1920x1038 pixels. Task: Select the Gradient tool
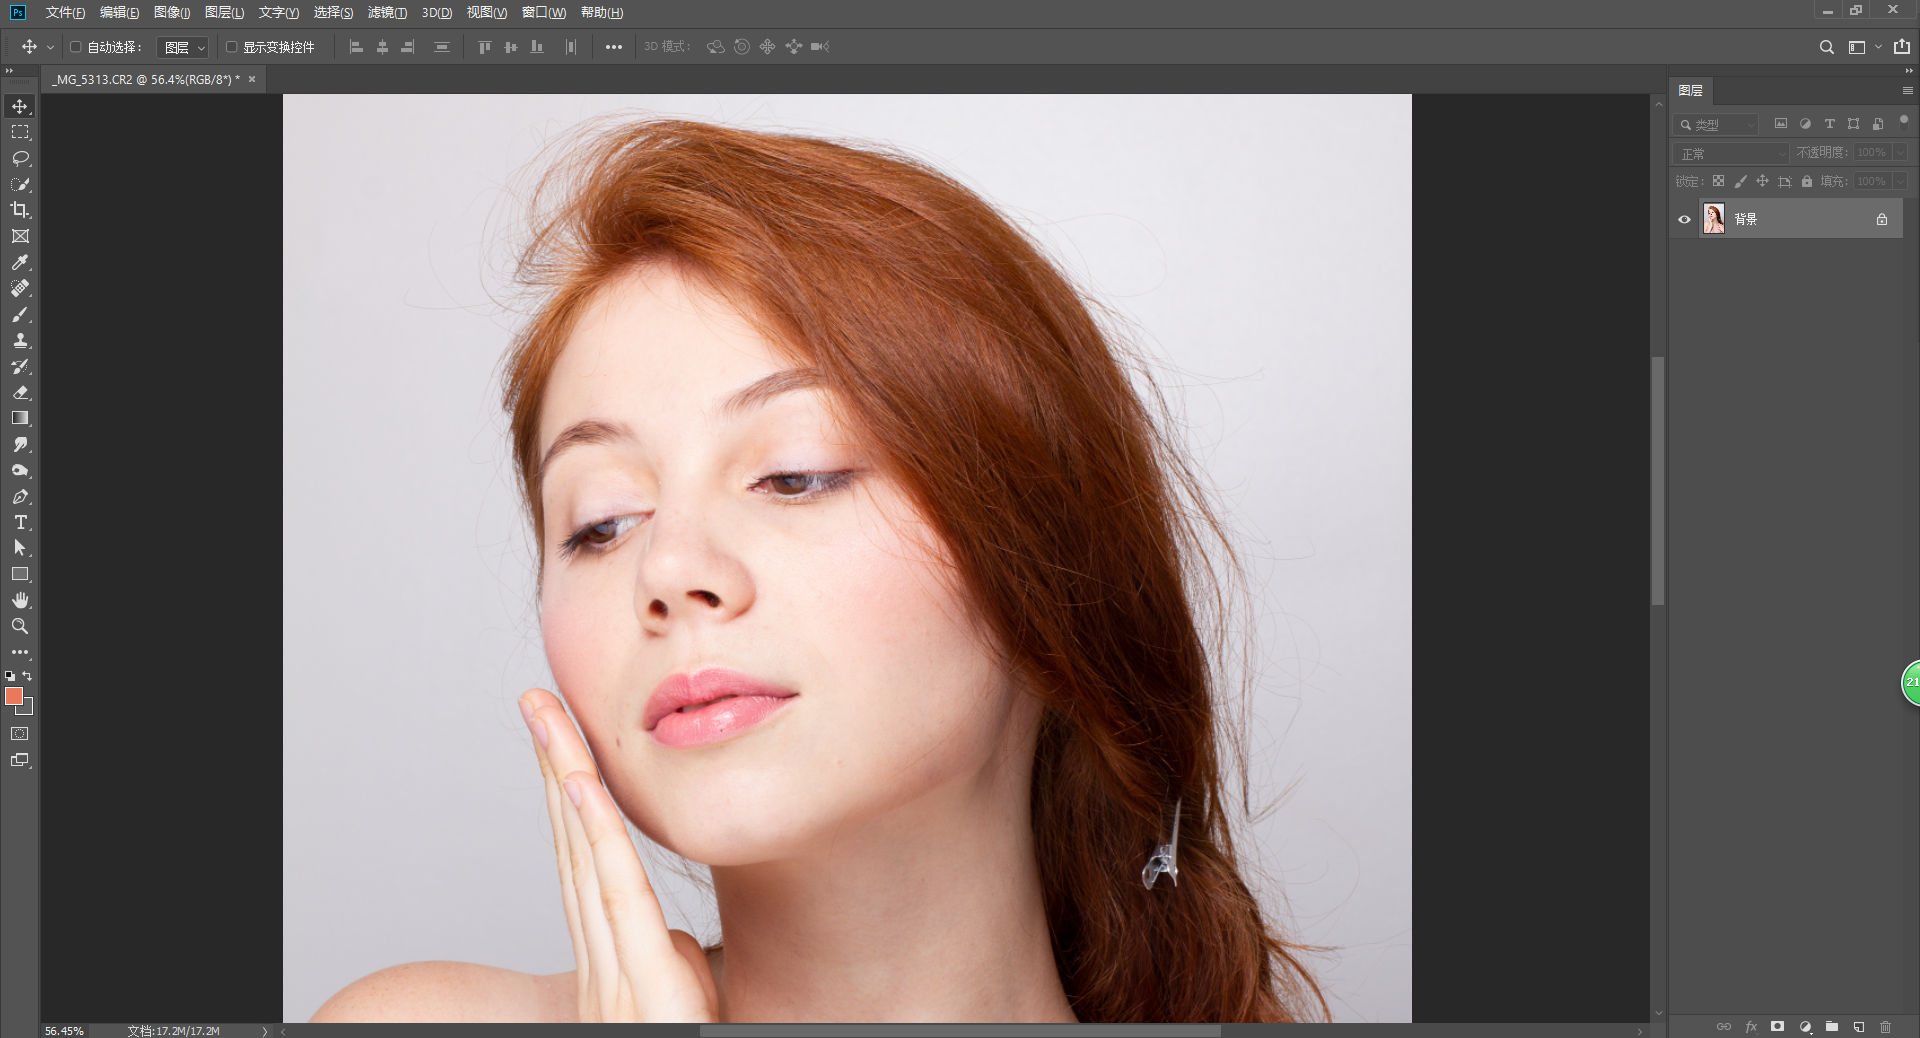20,418
